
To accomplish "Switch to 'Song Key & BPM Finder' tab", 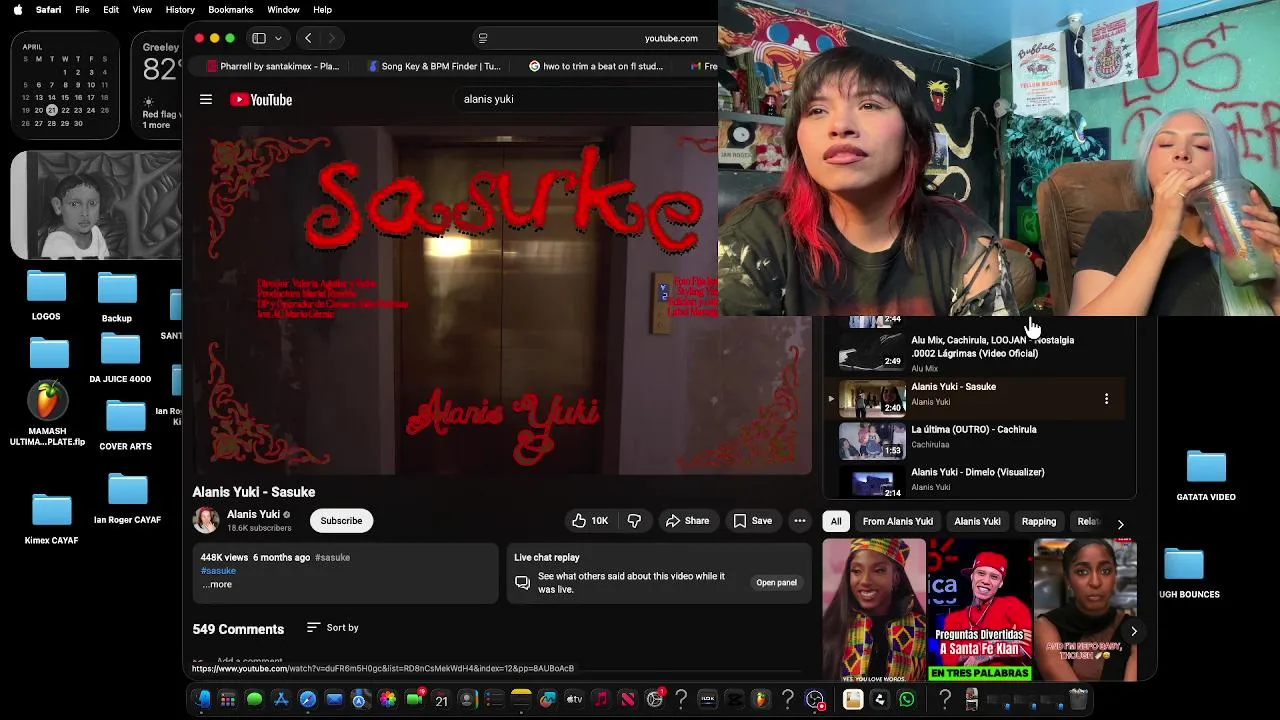I will pyautogui.click(x=434, y=66).
